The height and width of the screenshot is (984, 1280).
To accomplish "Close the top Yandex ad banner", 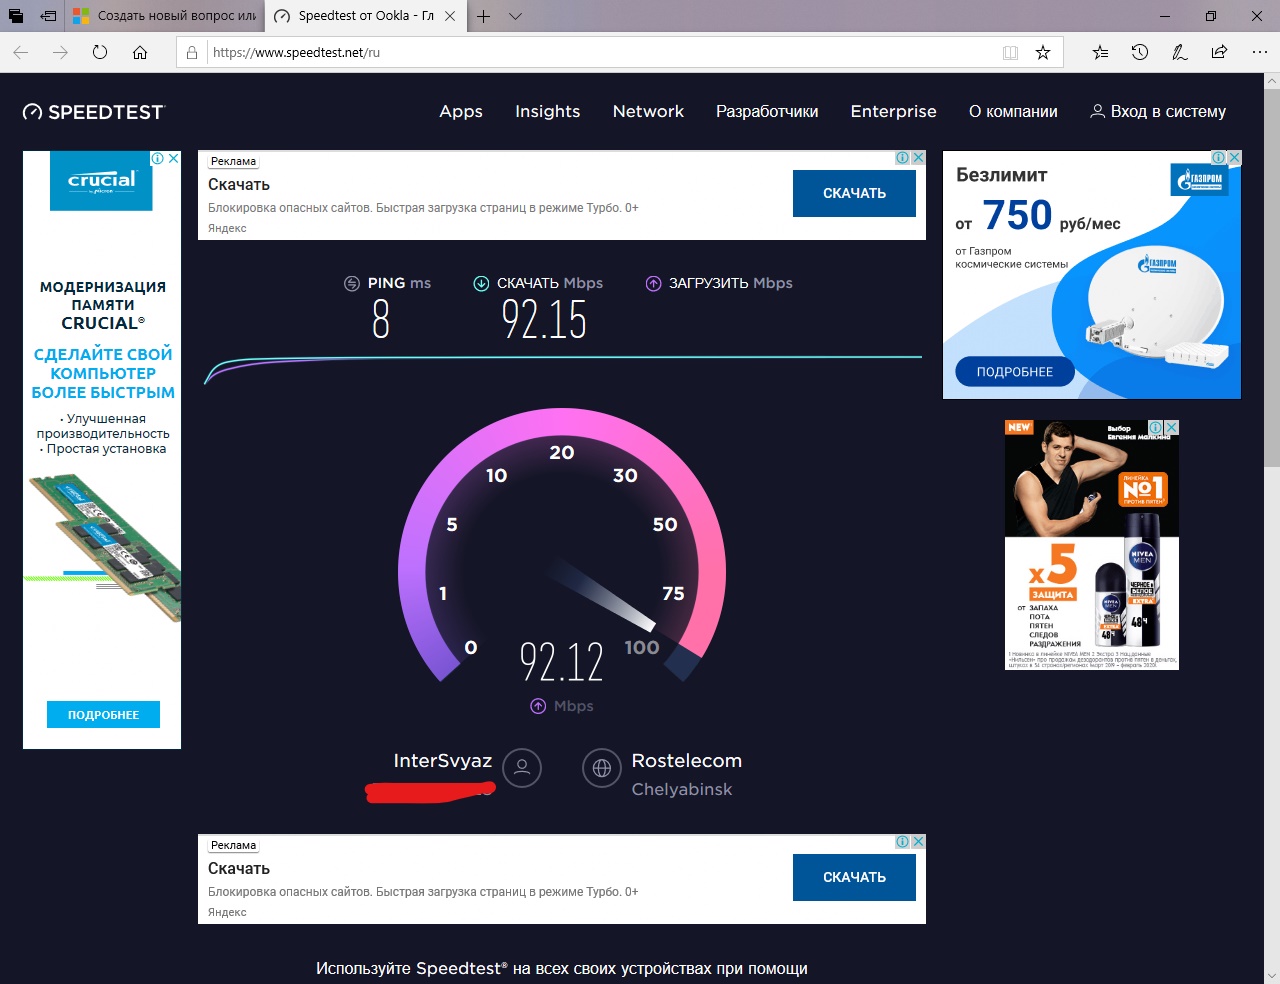I will tap(918, 158).
